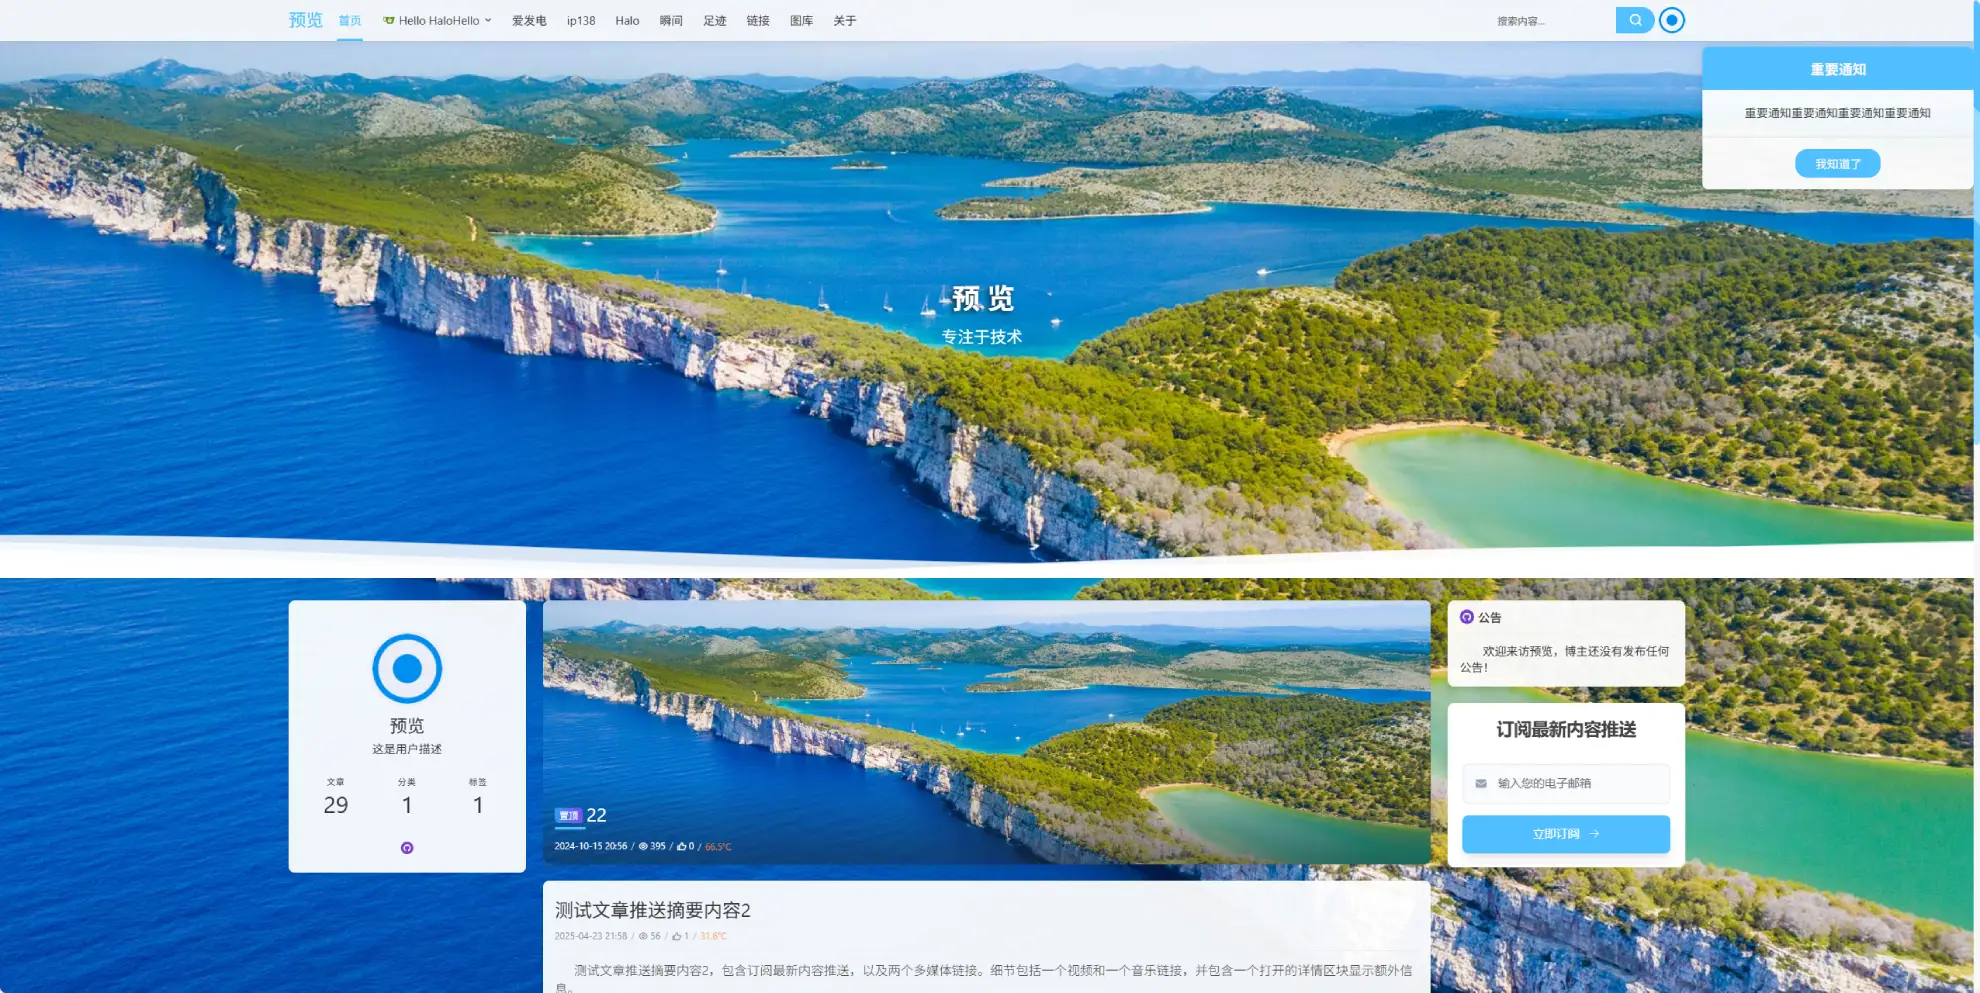Click the 立即订阅 subscribe button
The height and width of the screenshot is (993, 1980).
pos(1565,834)
